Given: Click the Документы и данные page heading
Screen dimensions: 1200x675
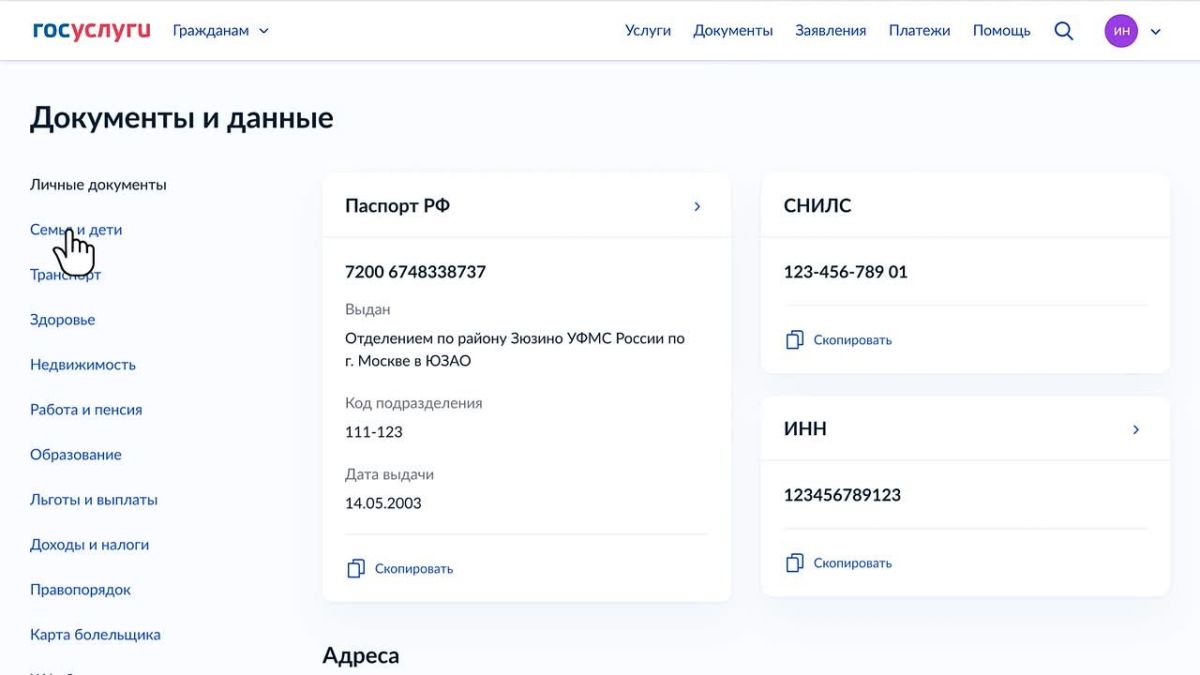Looking at the screenshot, I should (x=182, y=118).
